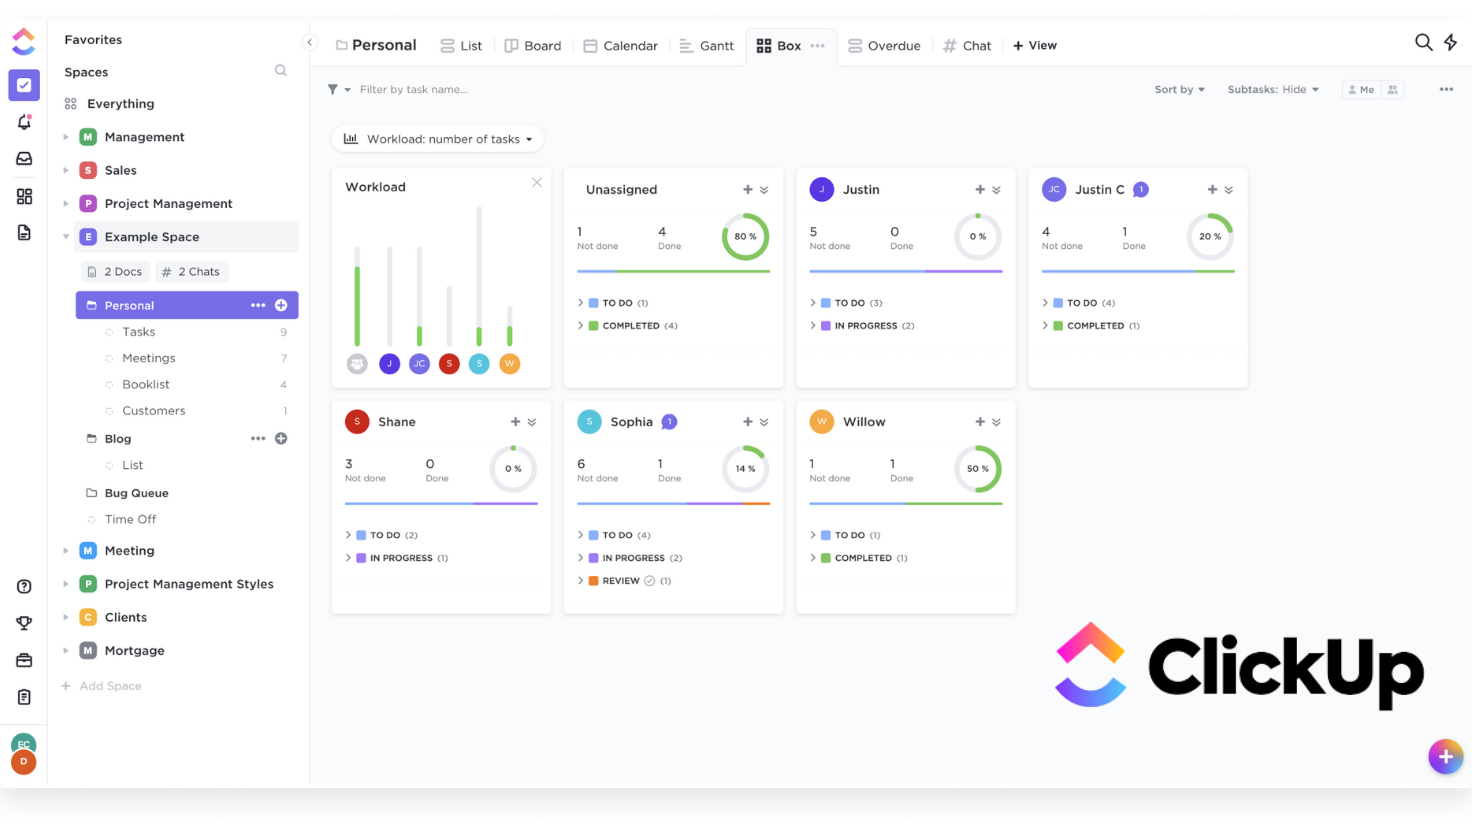The width and height of the screenshot is (1472, 832).
Task: Click the 14% progress ring in Sophia's box
Action: coord(746,469)
